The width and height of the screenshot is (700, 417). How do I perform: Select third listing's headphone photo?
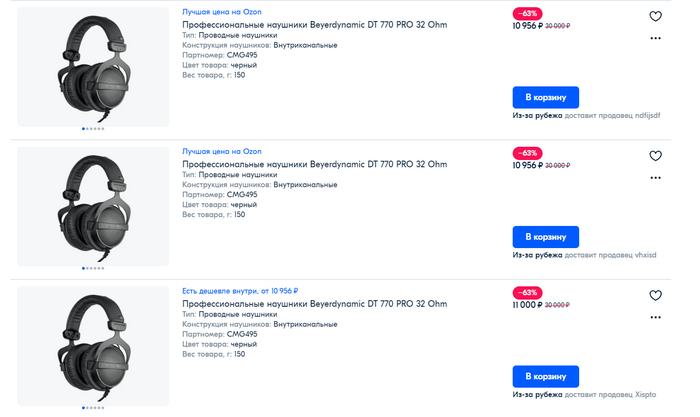tap(93, 345)
